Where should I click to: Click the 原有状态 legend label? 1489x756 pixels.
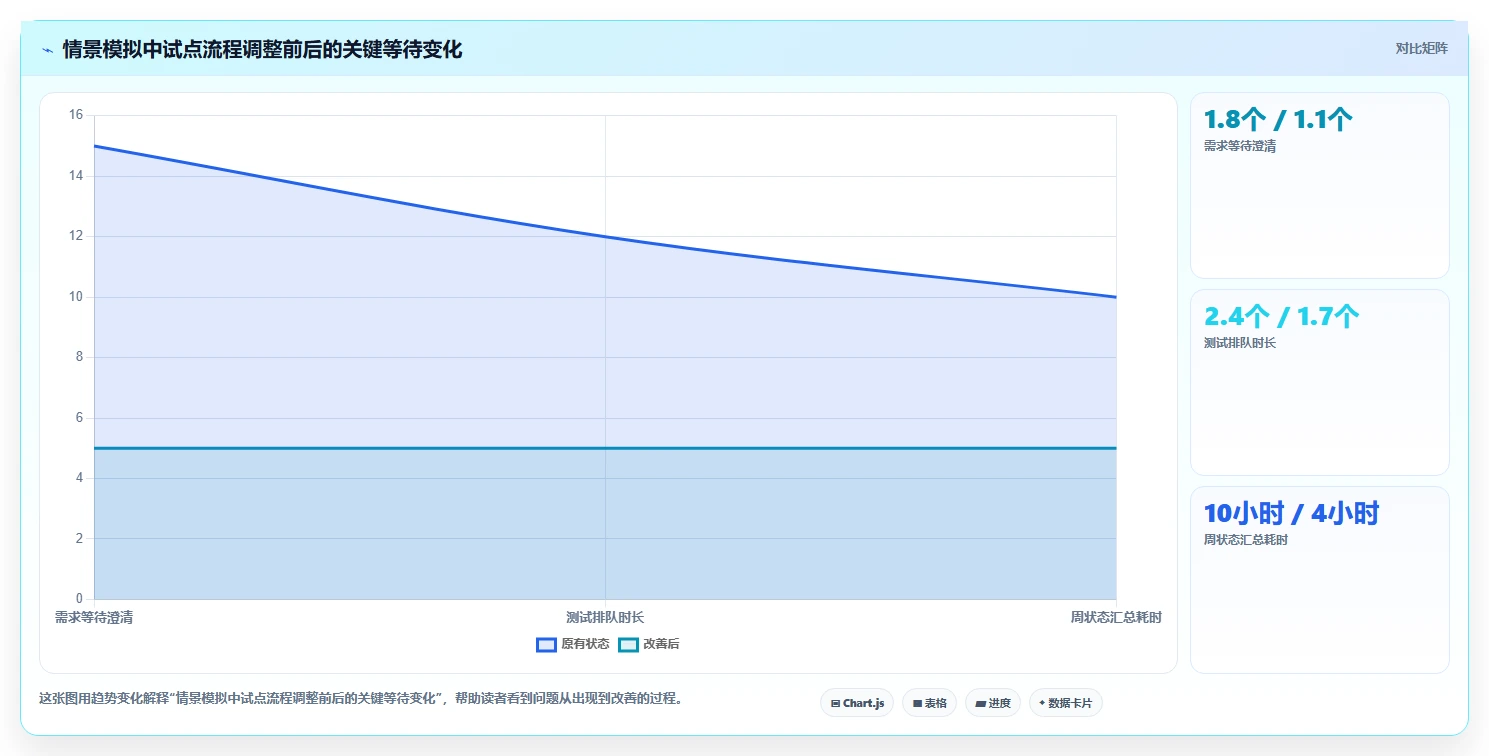point(585,645)
